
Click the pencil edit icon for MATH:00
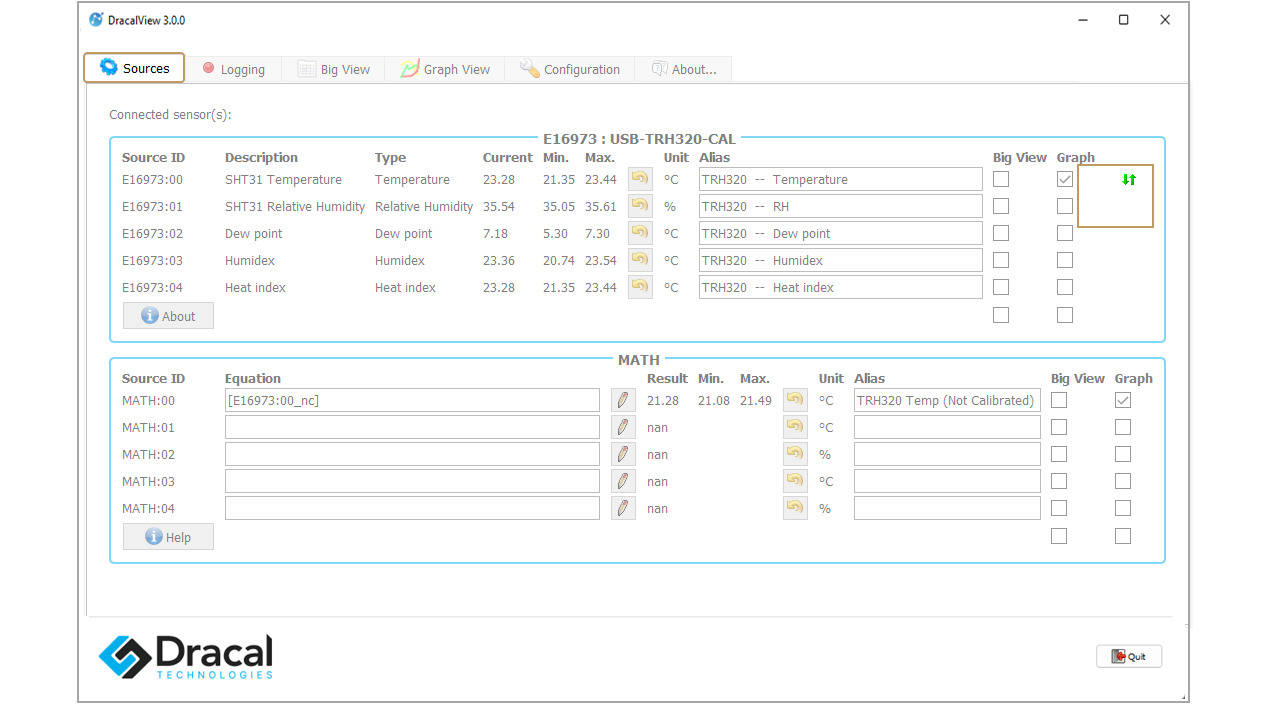(x=623, y=400)
